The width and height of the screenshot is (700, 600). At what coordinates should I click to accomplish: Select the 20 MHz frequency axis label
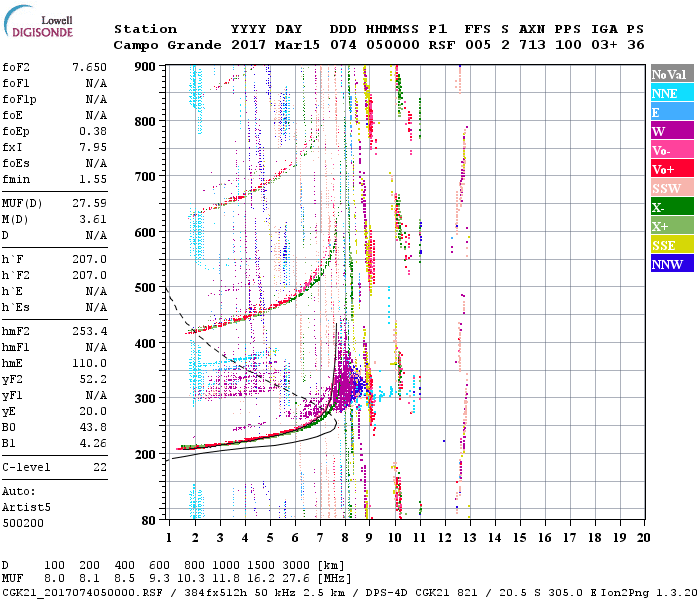(x=643, y=539)
